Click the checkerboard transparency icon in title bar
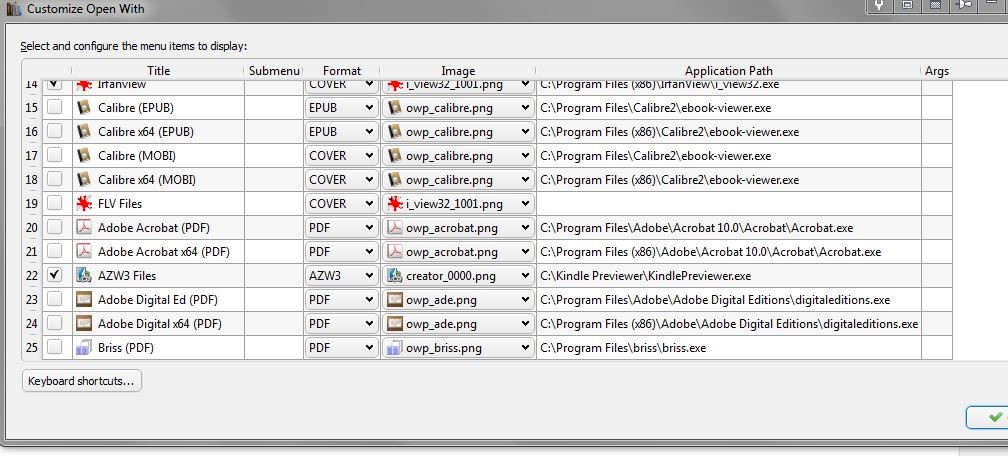This screenshot has height=456, width=1008. [936, 5]
